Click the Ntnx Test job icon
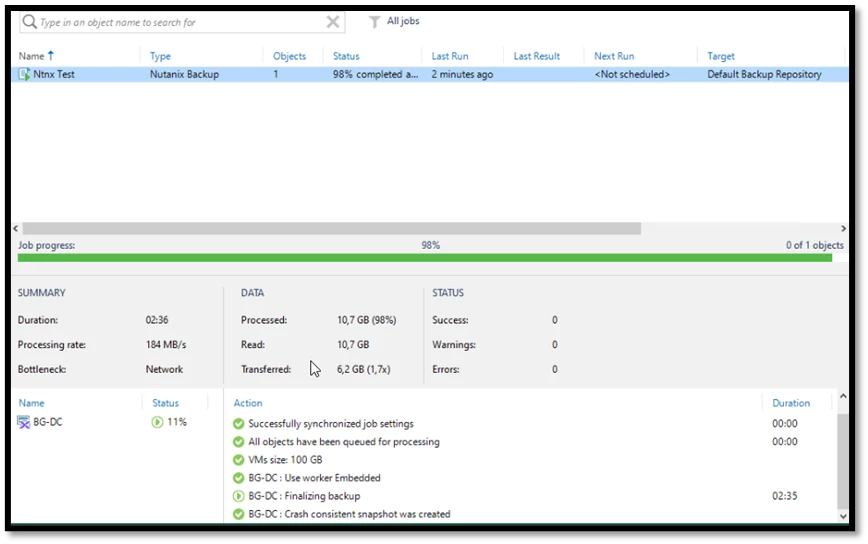Screen dimensions: 868x544 [24, 74]
